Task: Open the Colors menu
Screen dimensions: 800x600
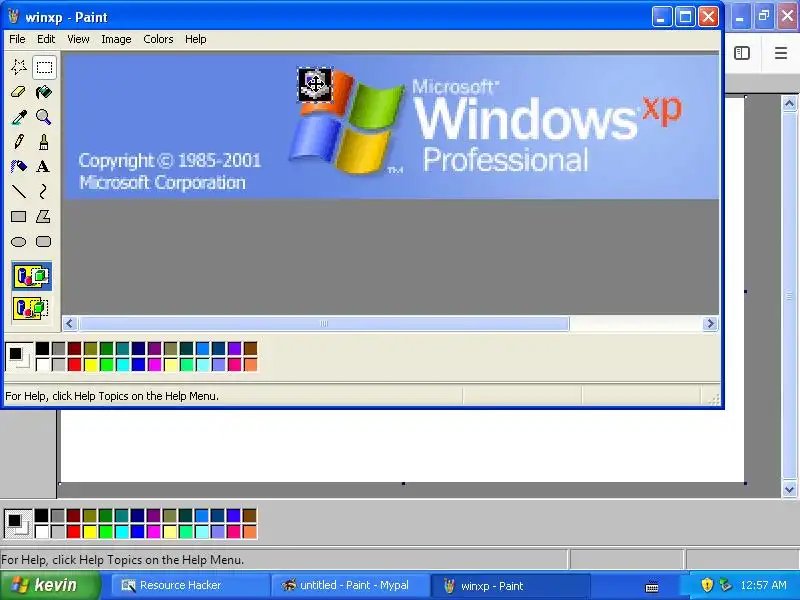Action: coord(158,39)
